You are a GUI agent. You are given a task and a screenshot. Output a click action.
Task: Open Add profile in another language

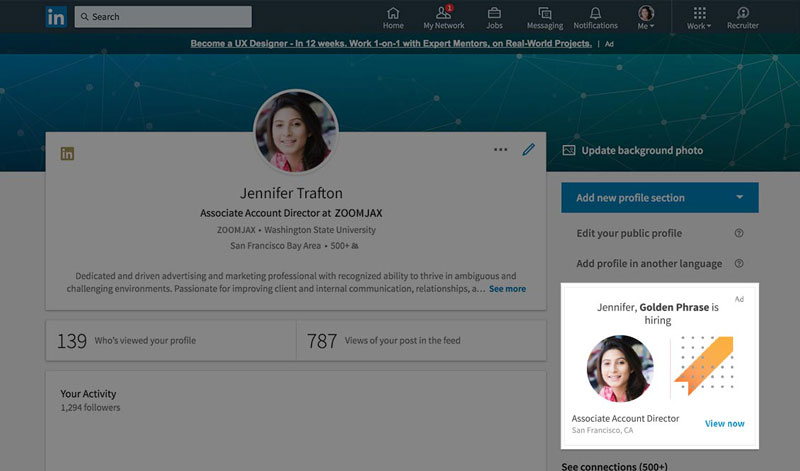coord(648,264)
